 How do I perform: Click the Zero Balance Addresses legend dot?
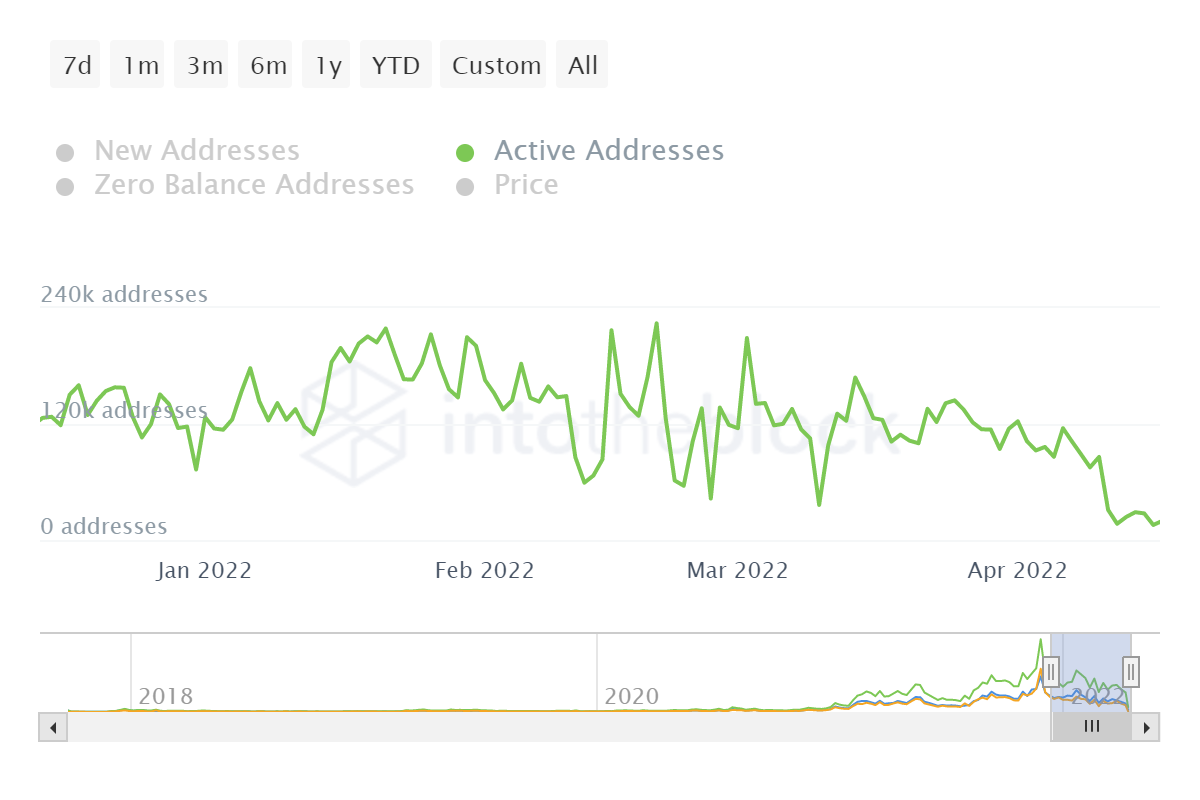(x=65, y=186)
